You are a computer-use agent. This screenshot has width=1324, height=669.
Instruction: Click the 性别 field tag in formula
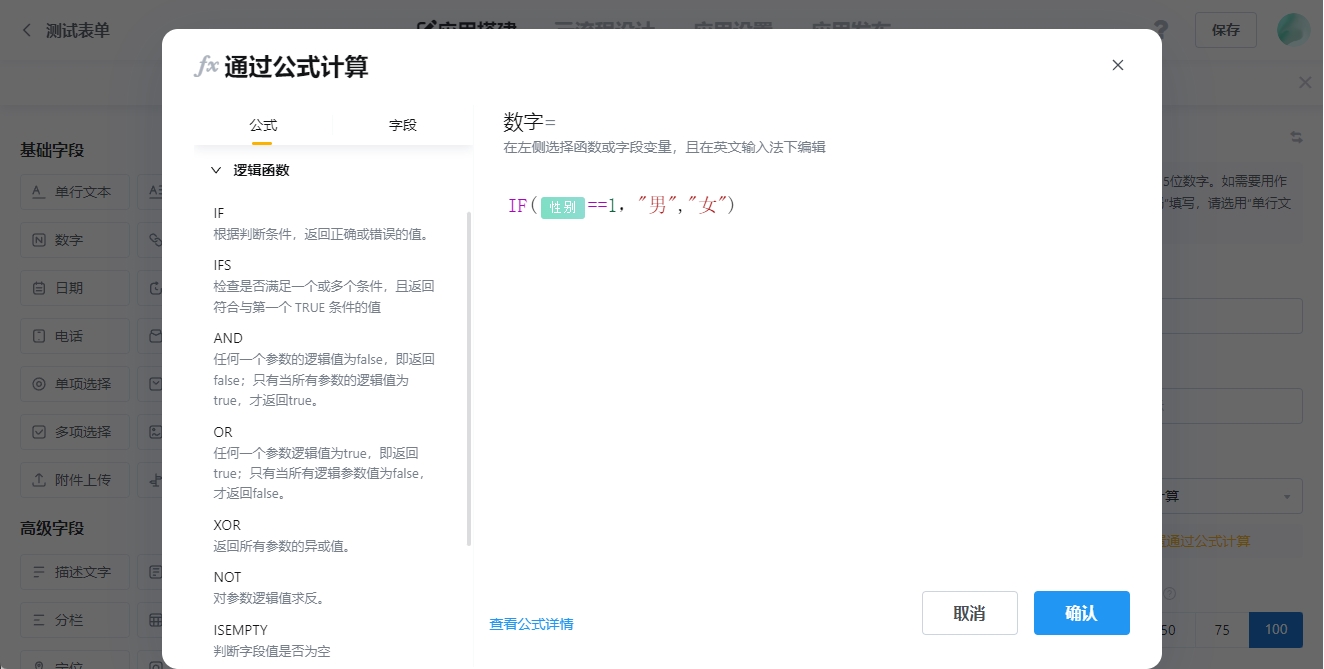[x=562, y=207]
